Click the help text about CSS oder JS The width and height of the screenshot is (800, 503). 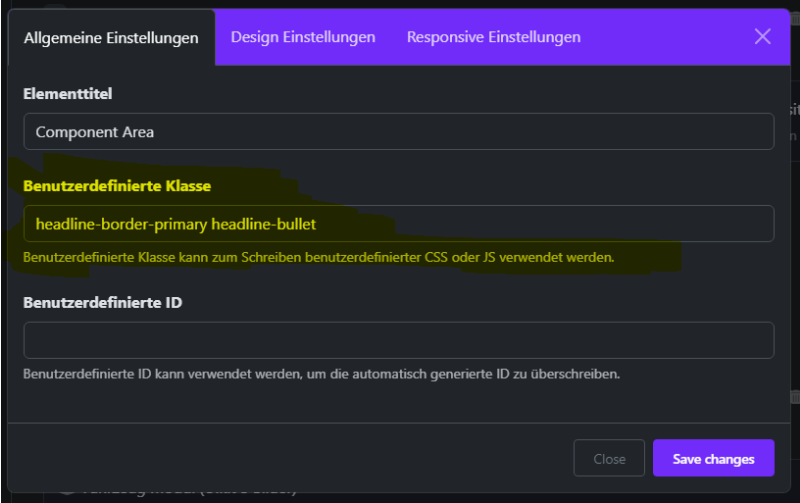(319, 257)
